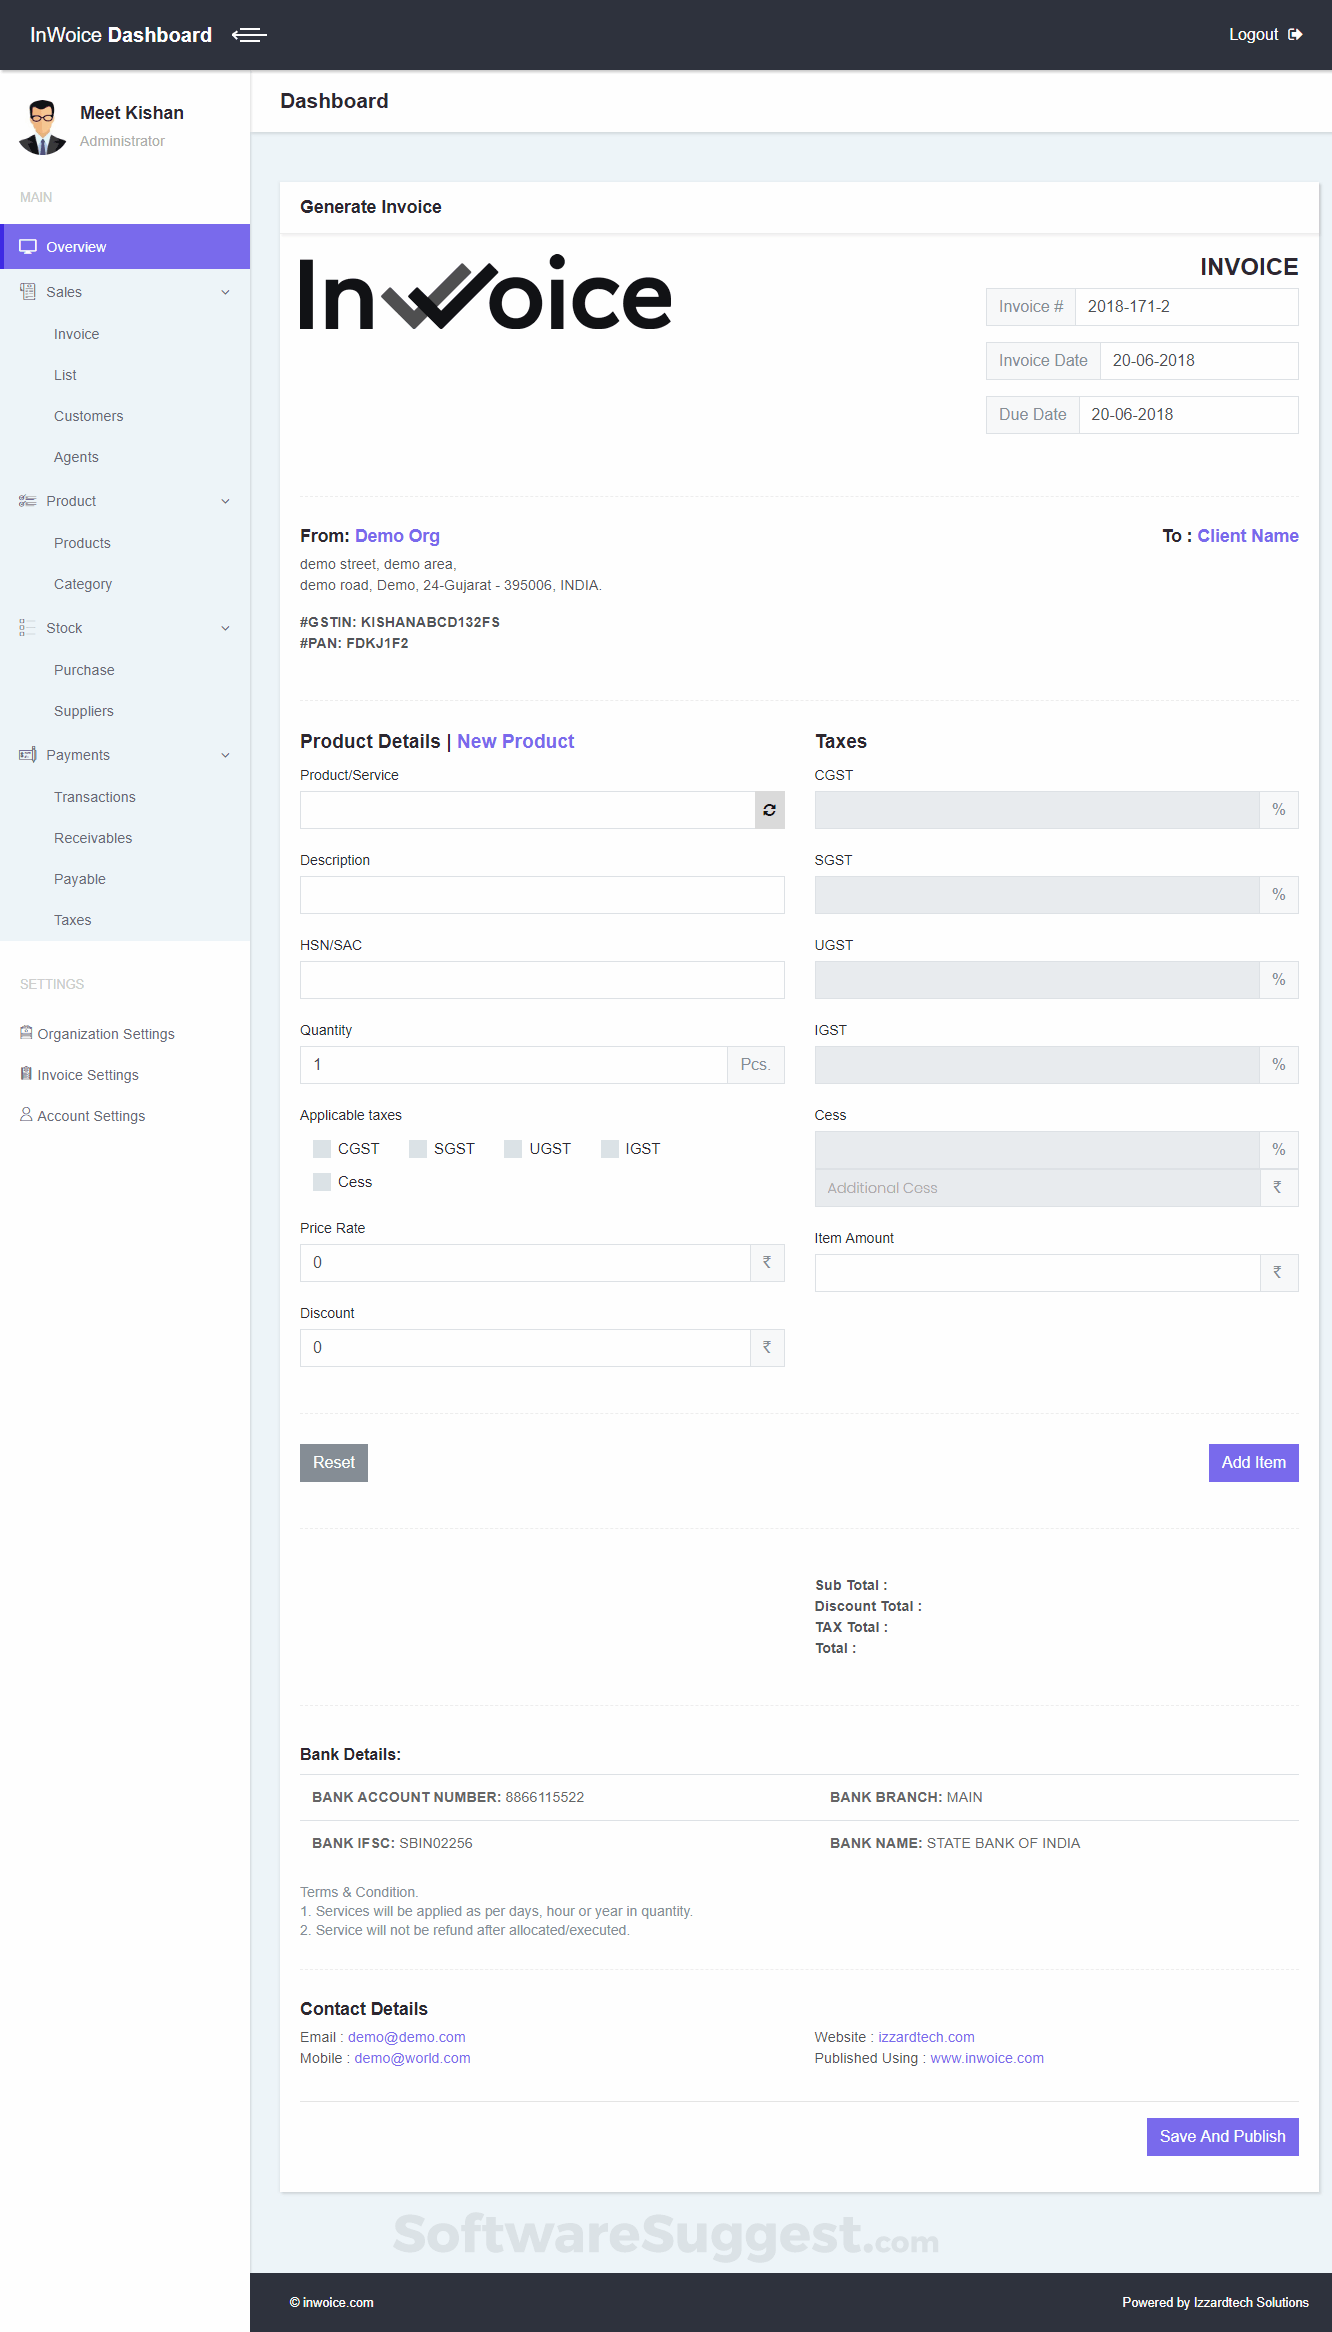This screenshot has height=2332, width=1332.
Task: Click the Payments icon in sidebar
Action: tap(27, 755)
